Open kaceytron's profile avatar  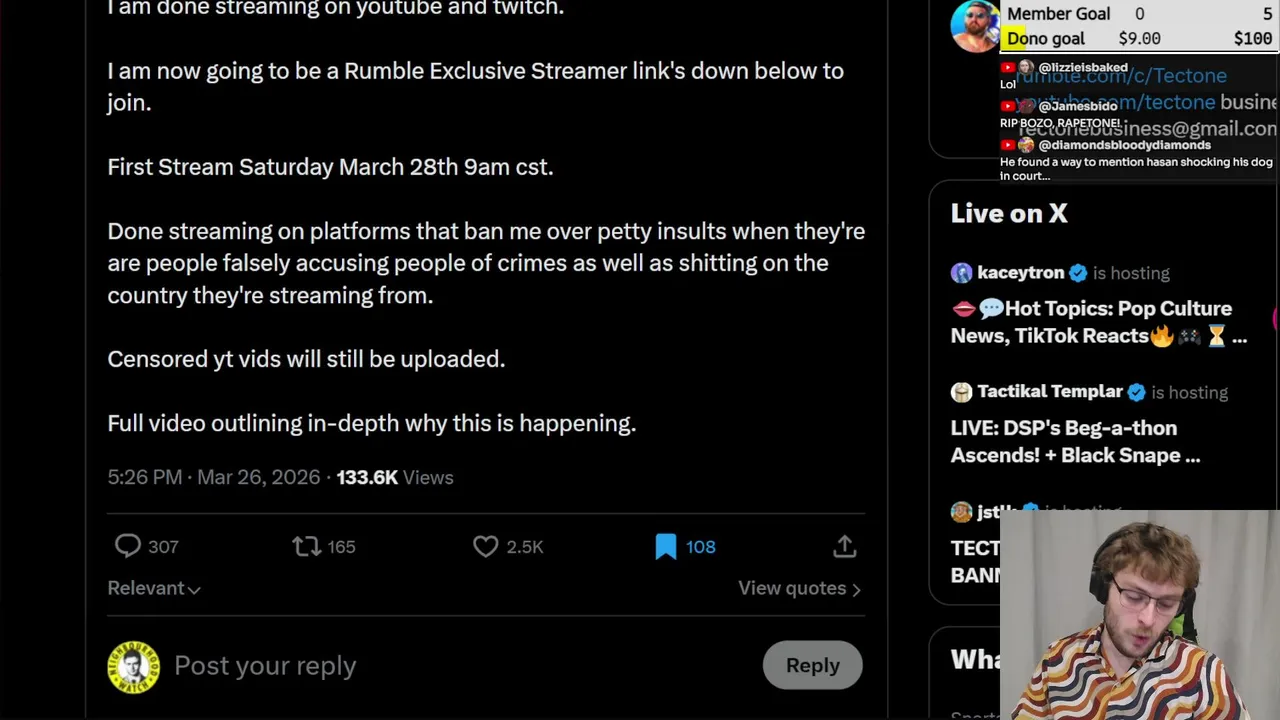click(961, 273)
